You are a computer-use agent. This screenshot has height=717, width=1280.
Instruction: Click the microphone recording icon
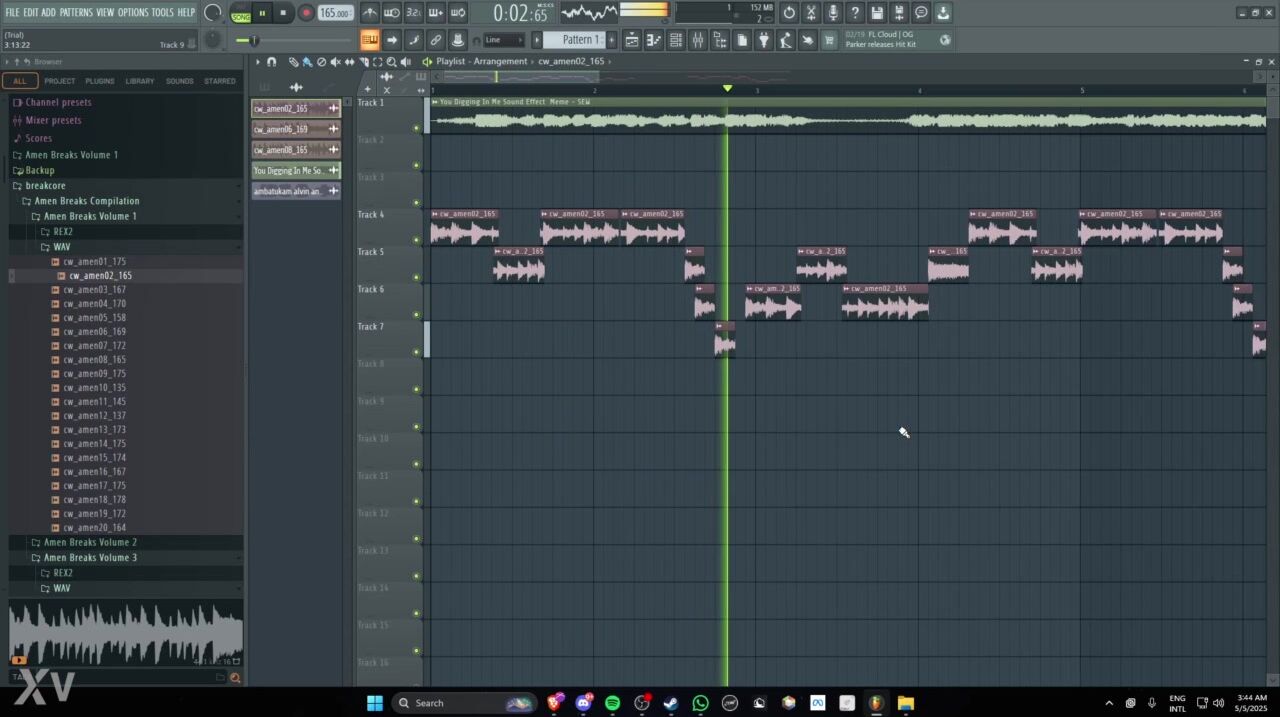pos(833,13)
